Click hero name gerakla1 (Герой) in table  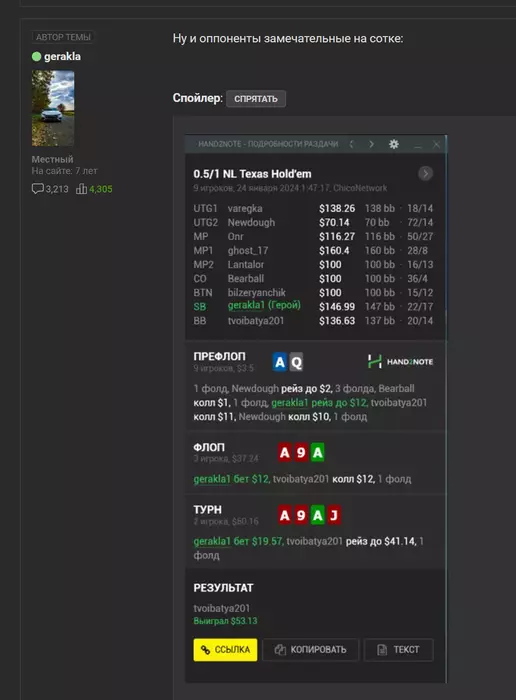[264, 305]
